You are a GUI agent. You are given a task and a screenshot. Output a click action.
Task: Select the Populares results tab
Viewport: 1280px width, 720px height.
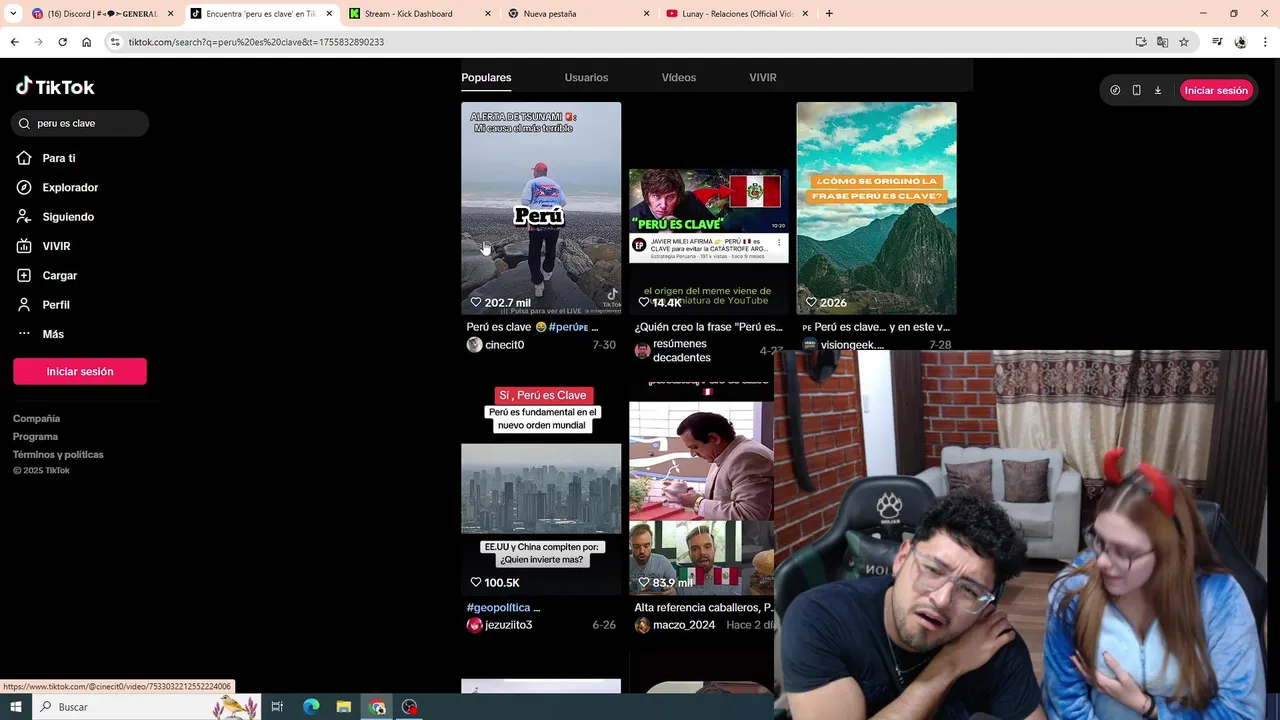click(x=486, y=77)
